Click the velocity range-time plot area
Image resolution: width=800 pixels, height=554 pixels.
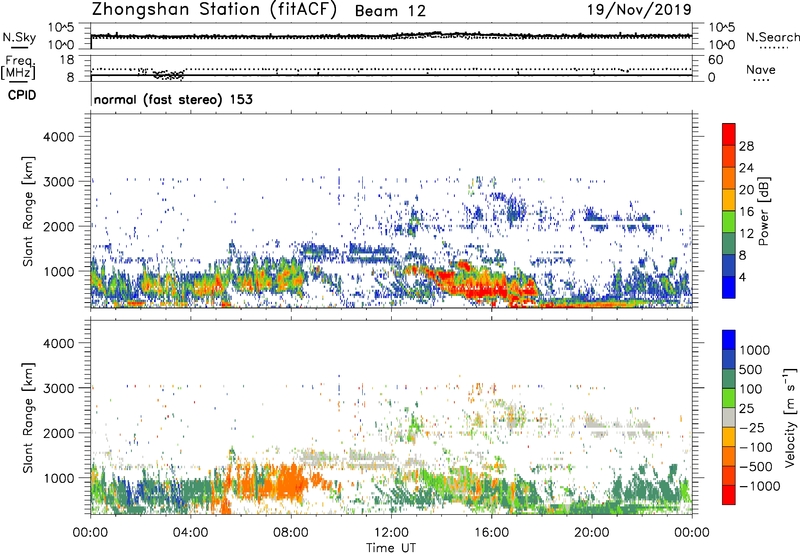coord(391,417)
